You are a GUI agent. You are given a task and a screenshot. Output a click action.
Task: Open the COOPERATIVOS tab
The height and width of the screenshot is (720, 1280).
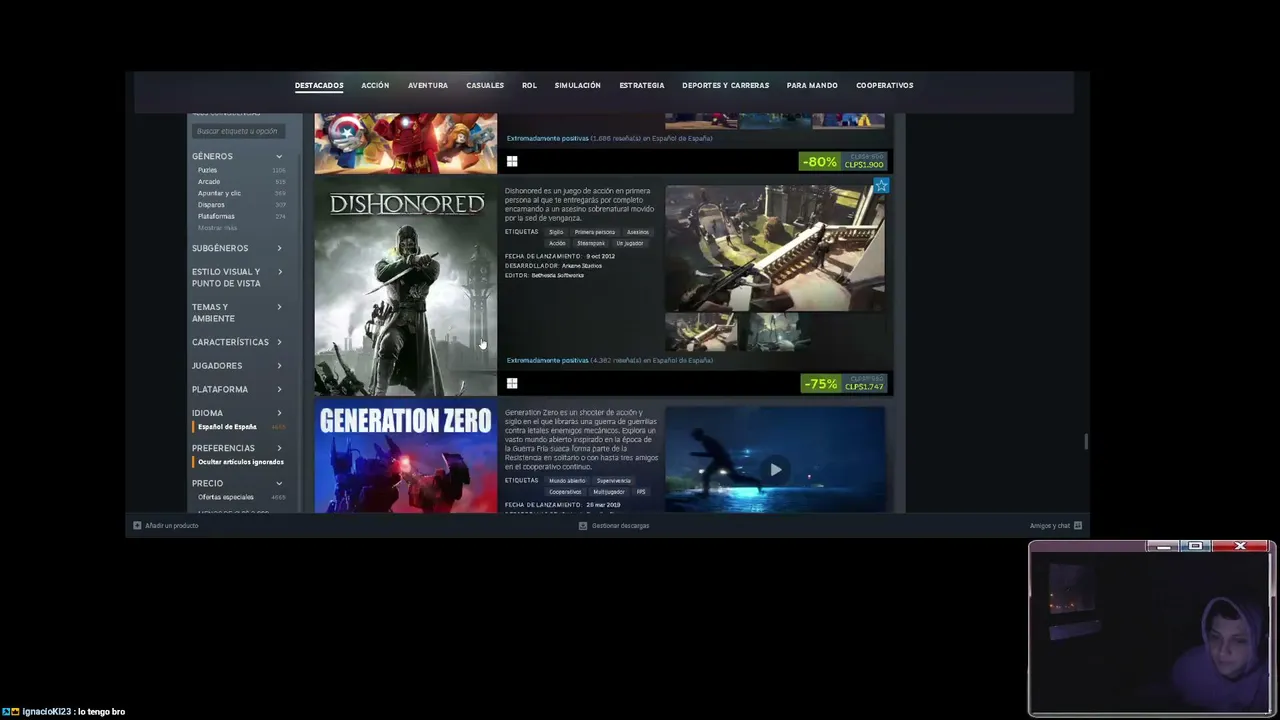coord(885,86)
